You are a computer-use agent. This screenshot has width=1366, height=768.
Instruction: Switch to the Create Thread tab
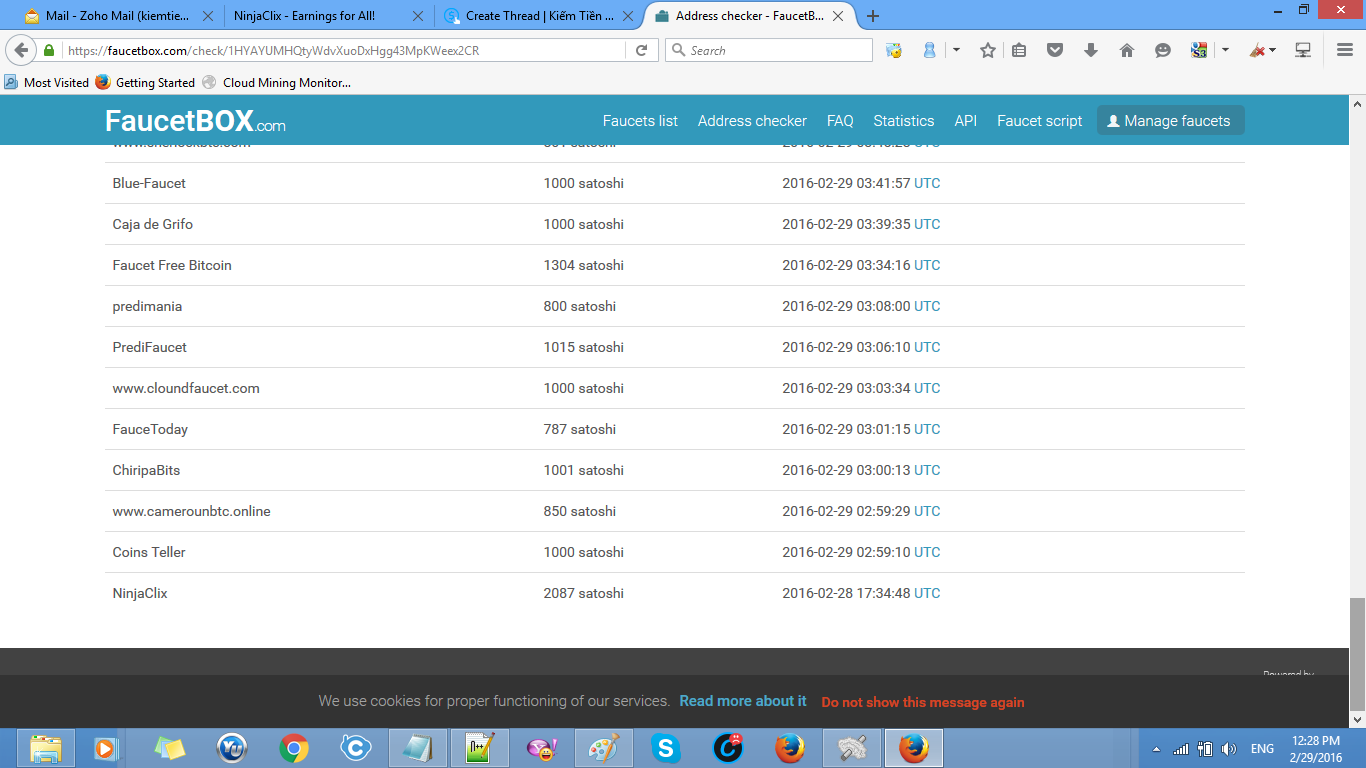[x=540, y=16]
